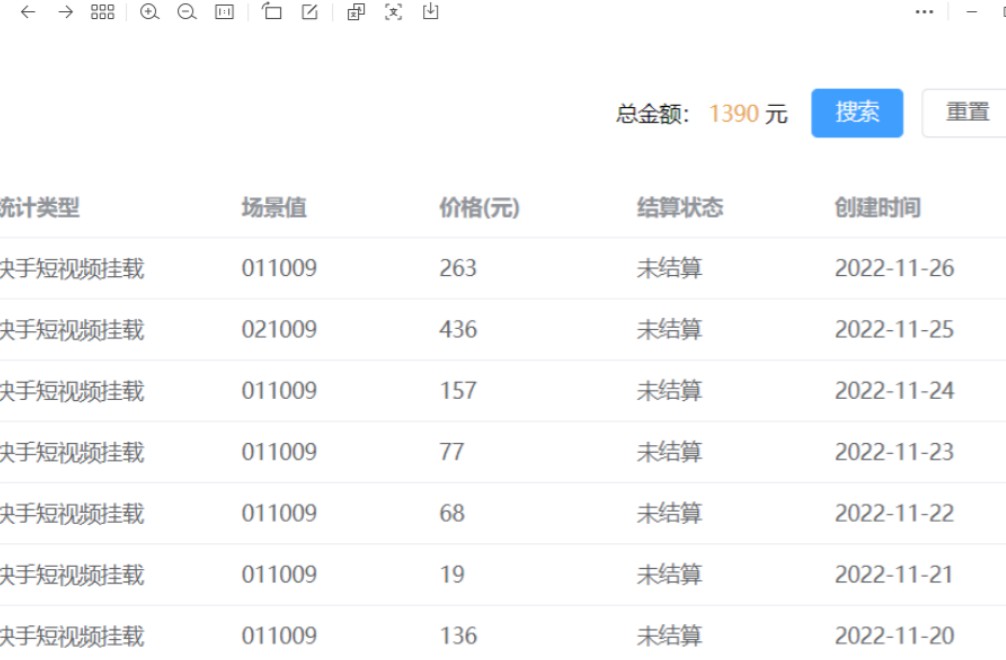This screenshot has width=1006, height=660.
Task: Zoom in using the magnifier plus icon
Action: pos(149,12)
